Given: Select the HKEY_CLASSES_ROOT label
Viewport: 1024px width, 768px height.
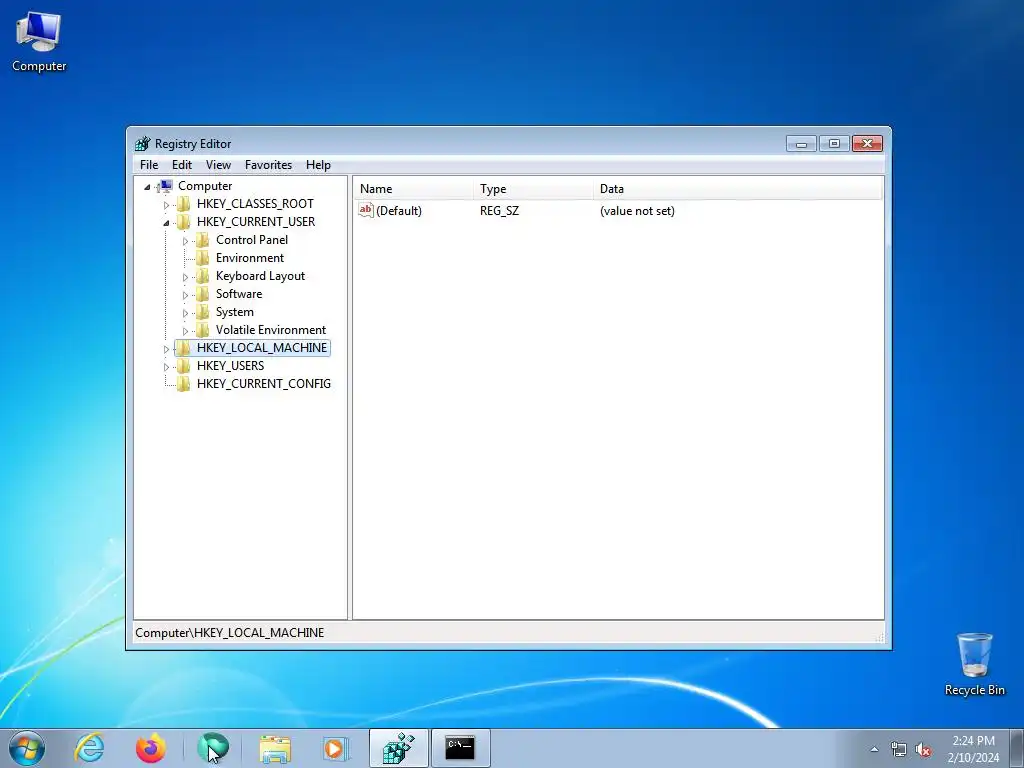Looking at the screenshot, I should pos(255,204).
